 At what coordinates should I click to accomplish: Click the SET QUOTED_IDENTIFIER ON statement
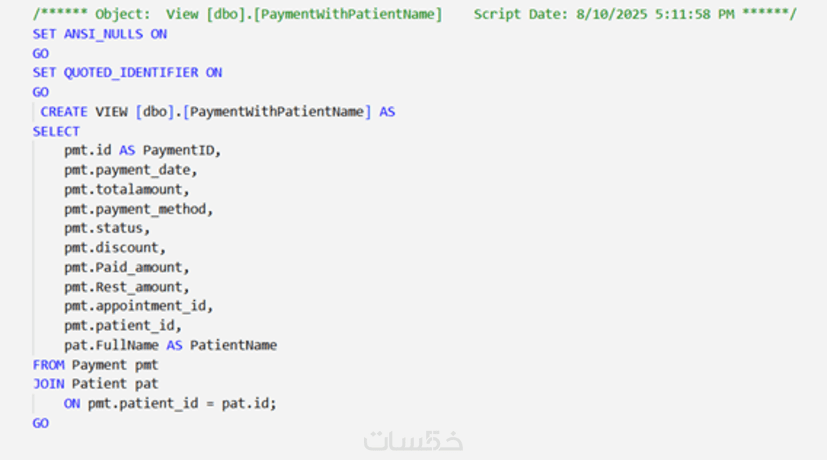127,73
